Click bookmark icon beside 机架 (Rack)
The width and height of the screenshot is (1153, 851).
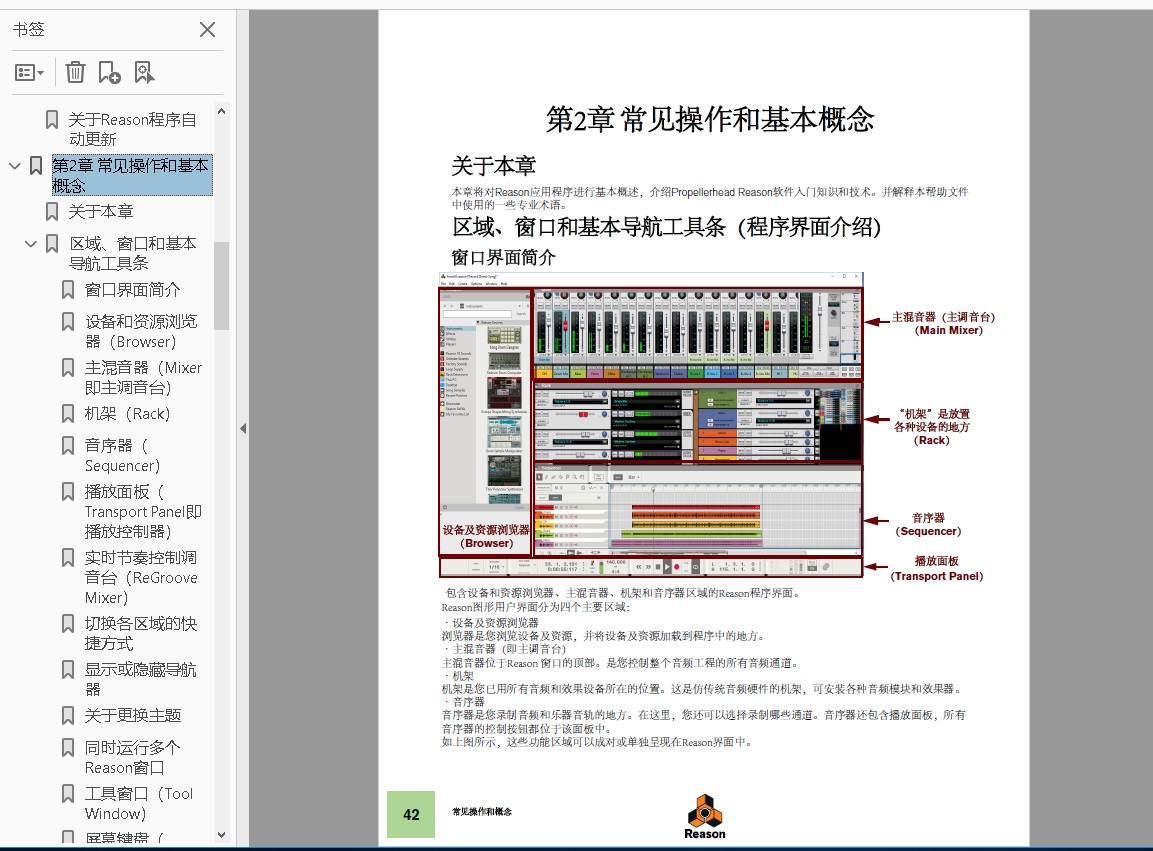click(x=68, y=413)
